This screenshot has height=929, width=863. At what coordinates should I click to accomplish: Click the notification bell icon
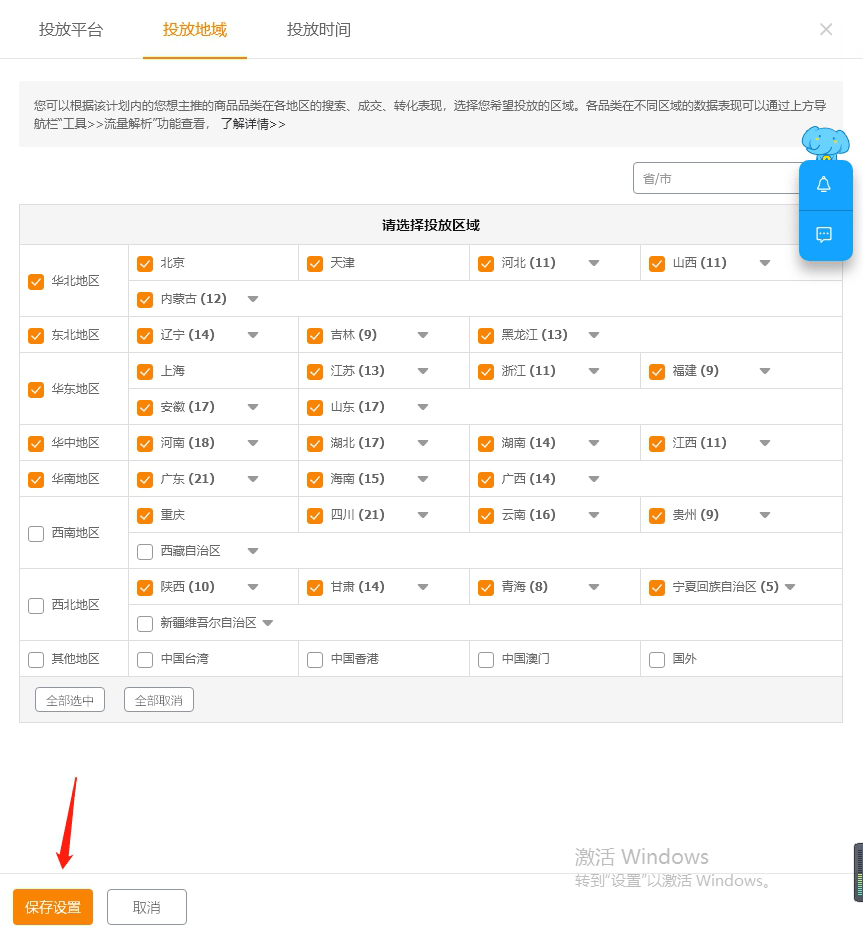coord(824,185)
